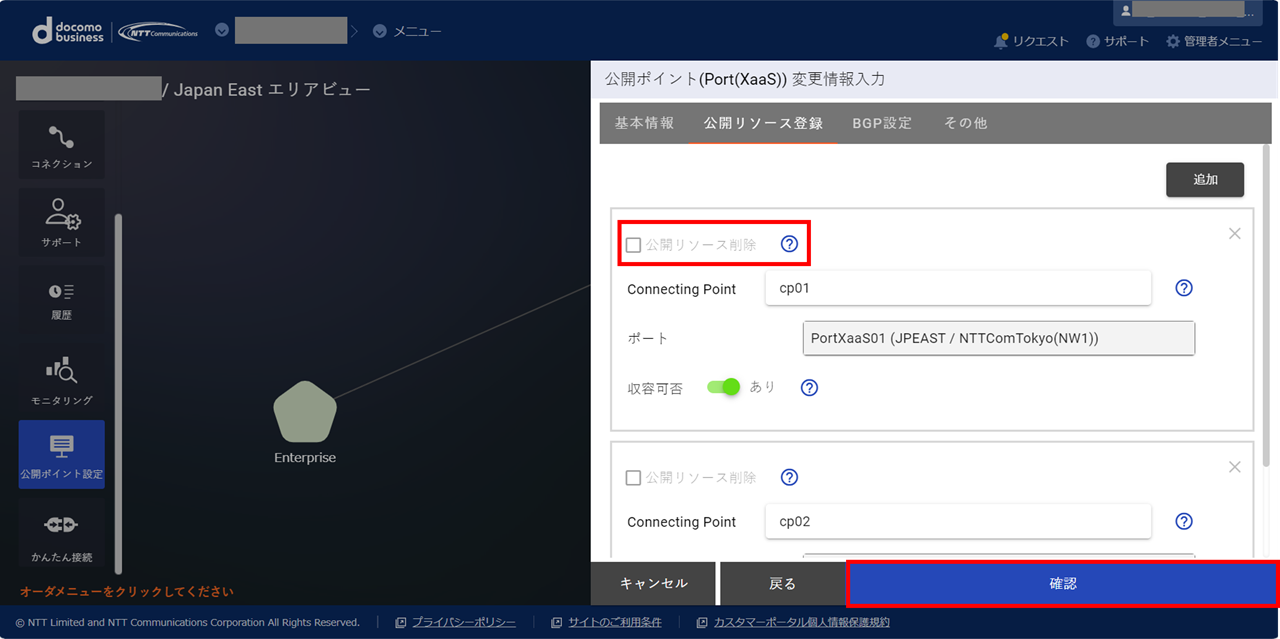This screenshot has width=1280, height=639.
Task: Open サポート help in top bar
Action: tap(1118, 41)
